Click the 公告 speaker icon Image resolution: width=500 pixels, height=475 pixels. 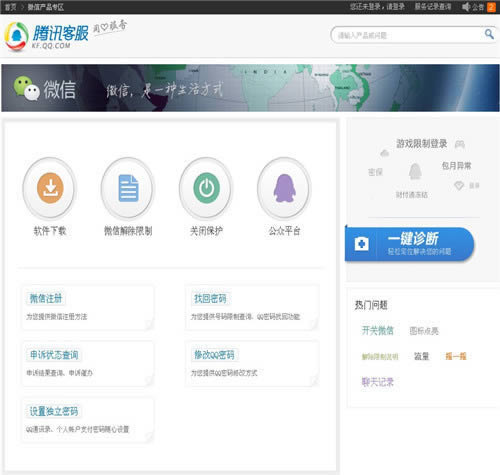(x=466, y=7)
